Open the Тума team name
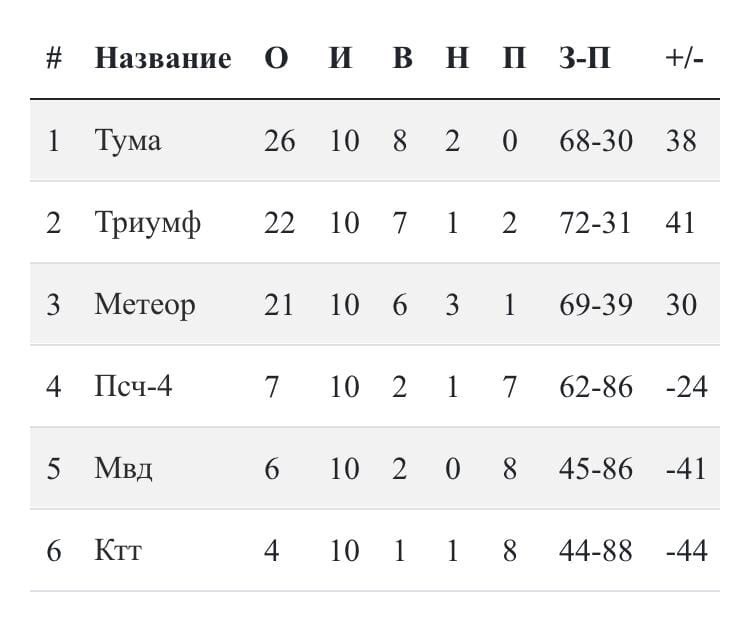 click(128, 141)
